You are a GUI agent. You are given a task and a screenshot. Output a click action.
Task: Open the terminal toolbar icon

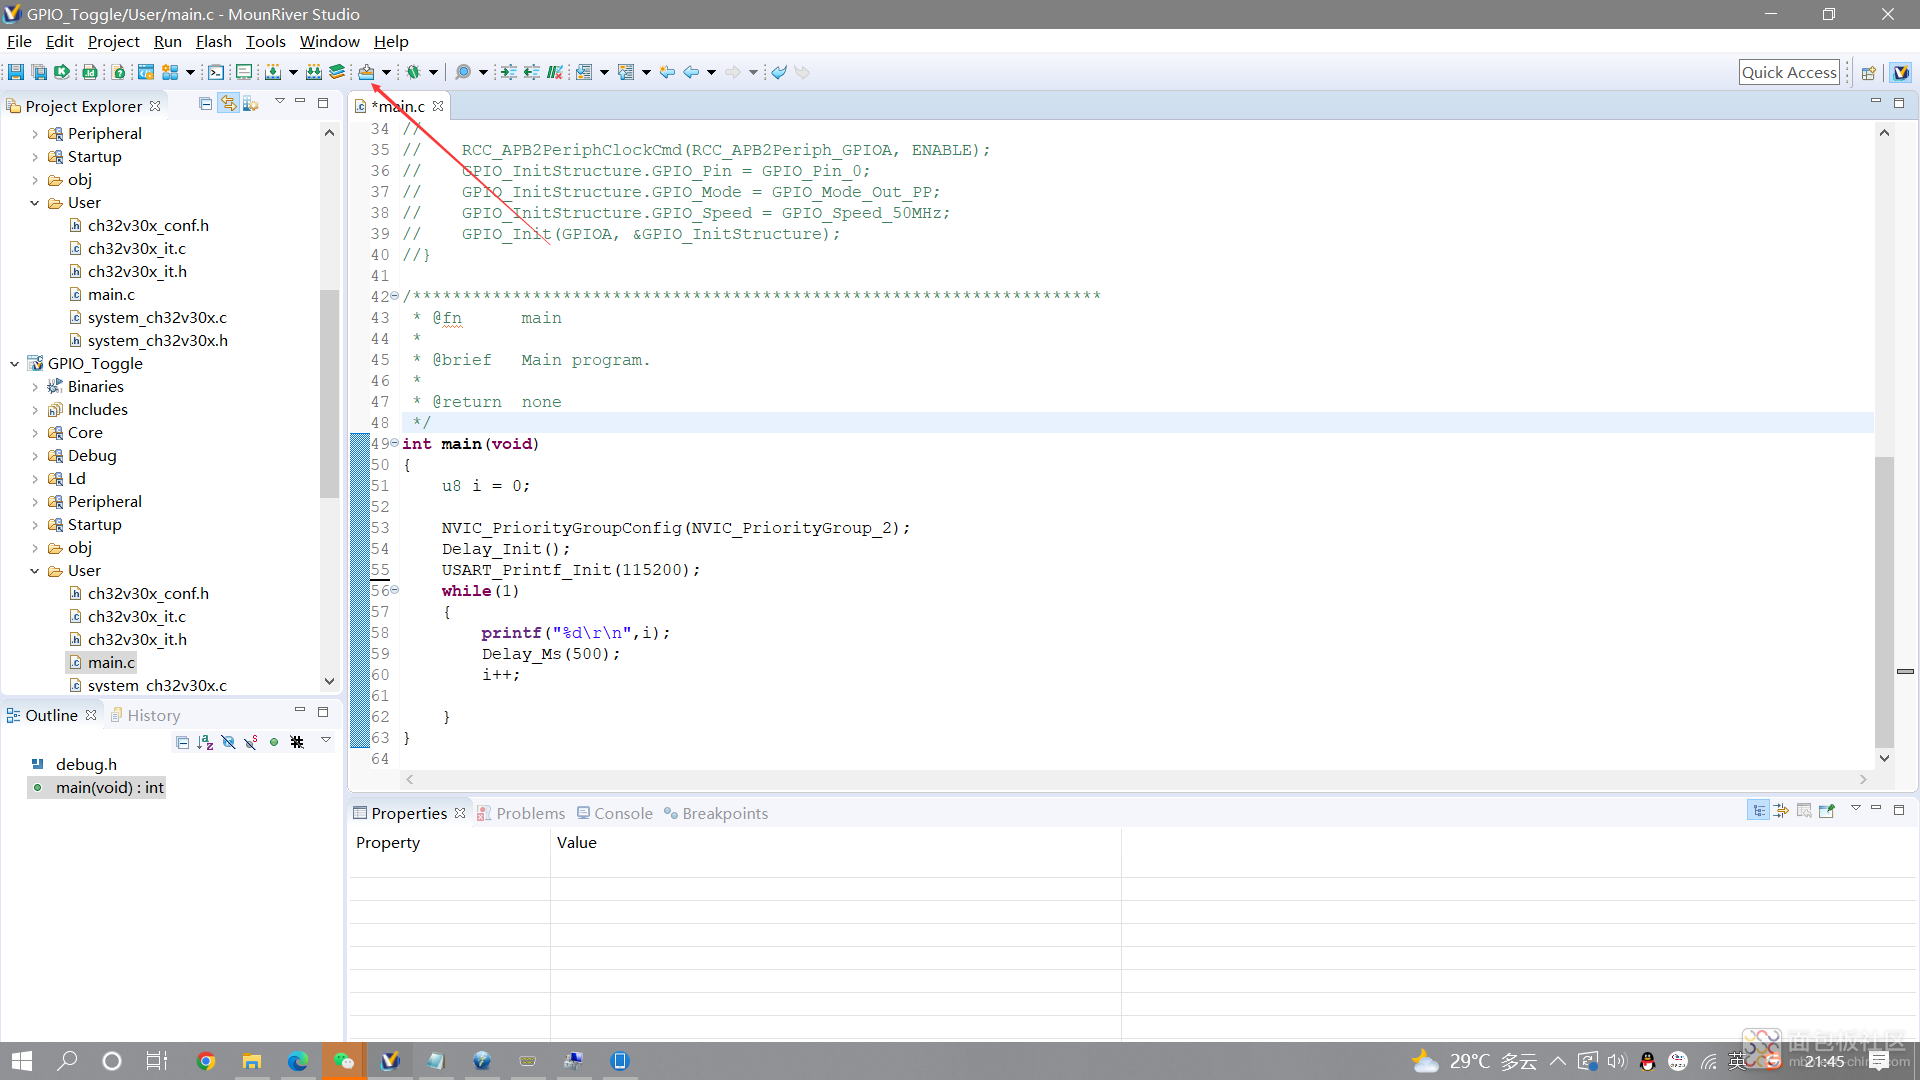click(x=216, y=72)
